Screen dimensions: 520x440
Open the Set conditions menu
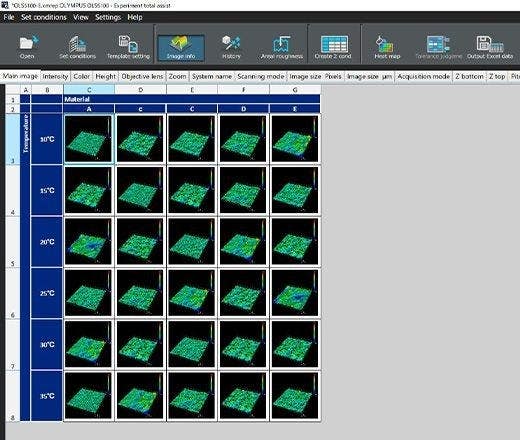(x=44, y=17)
